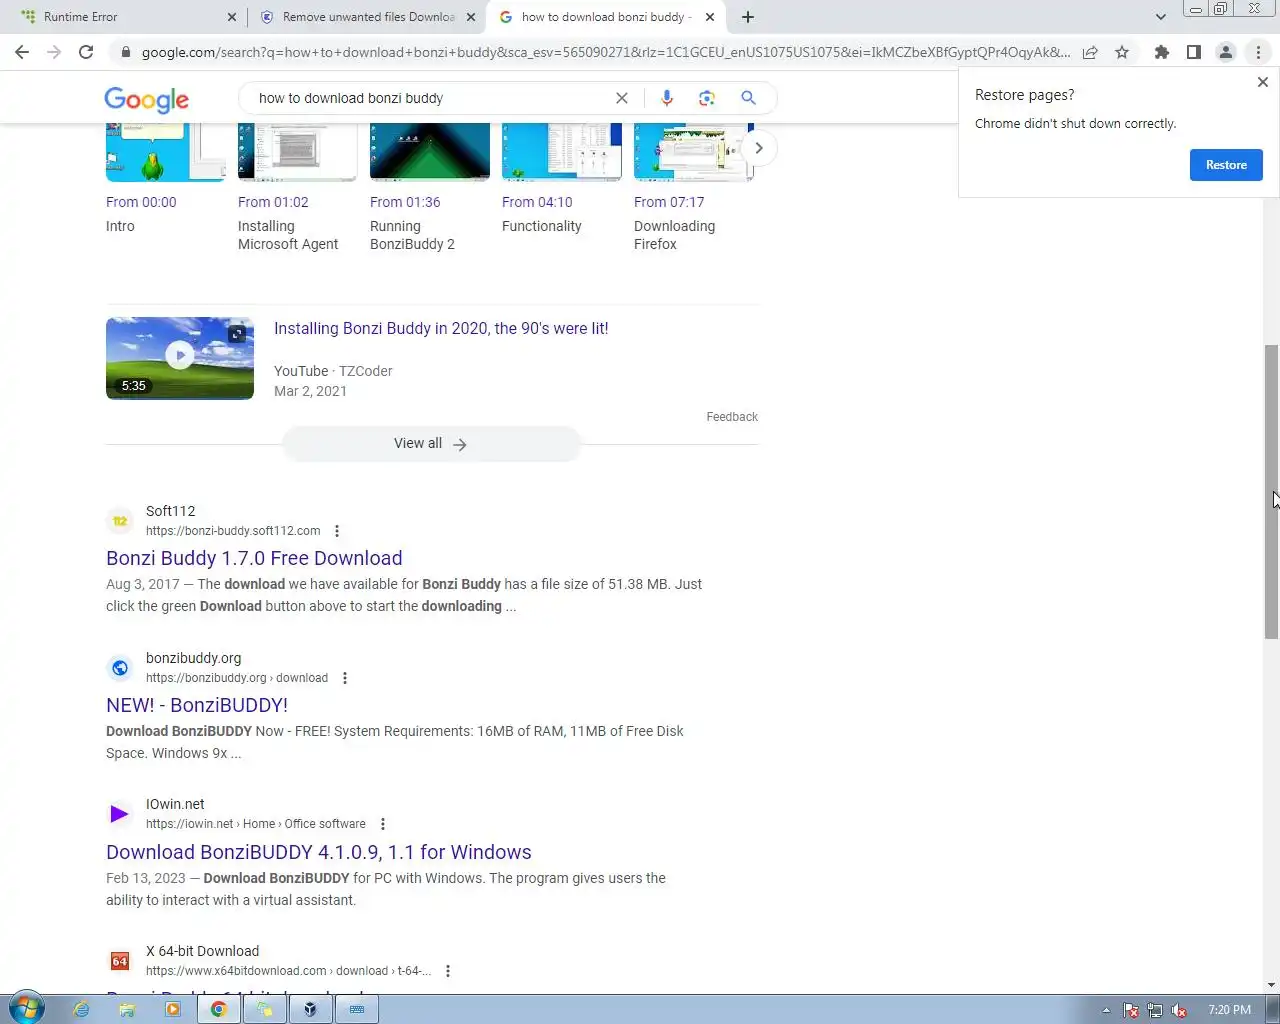
Task: Click in the Google search input field
Action: 430,98
